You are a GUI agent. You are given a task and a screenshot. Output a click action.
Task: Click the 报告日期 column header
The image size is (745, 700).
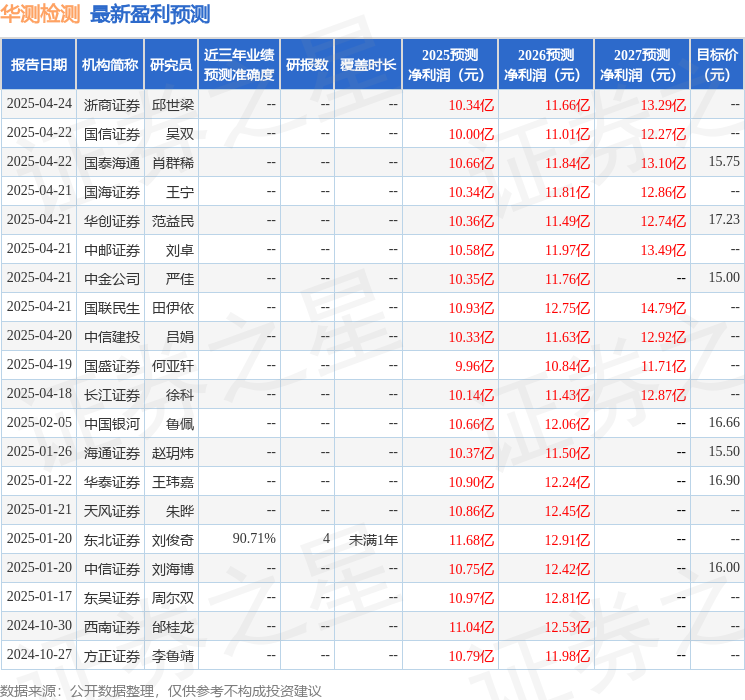38,64
